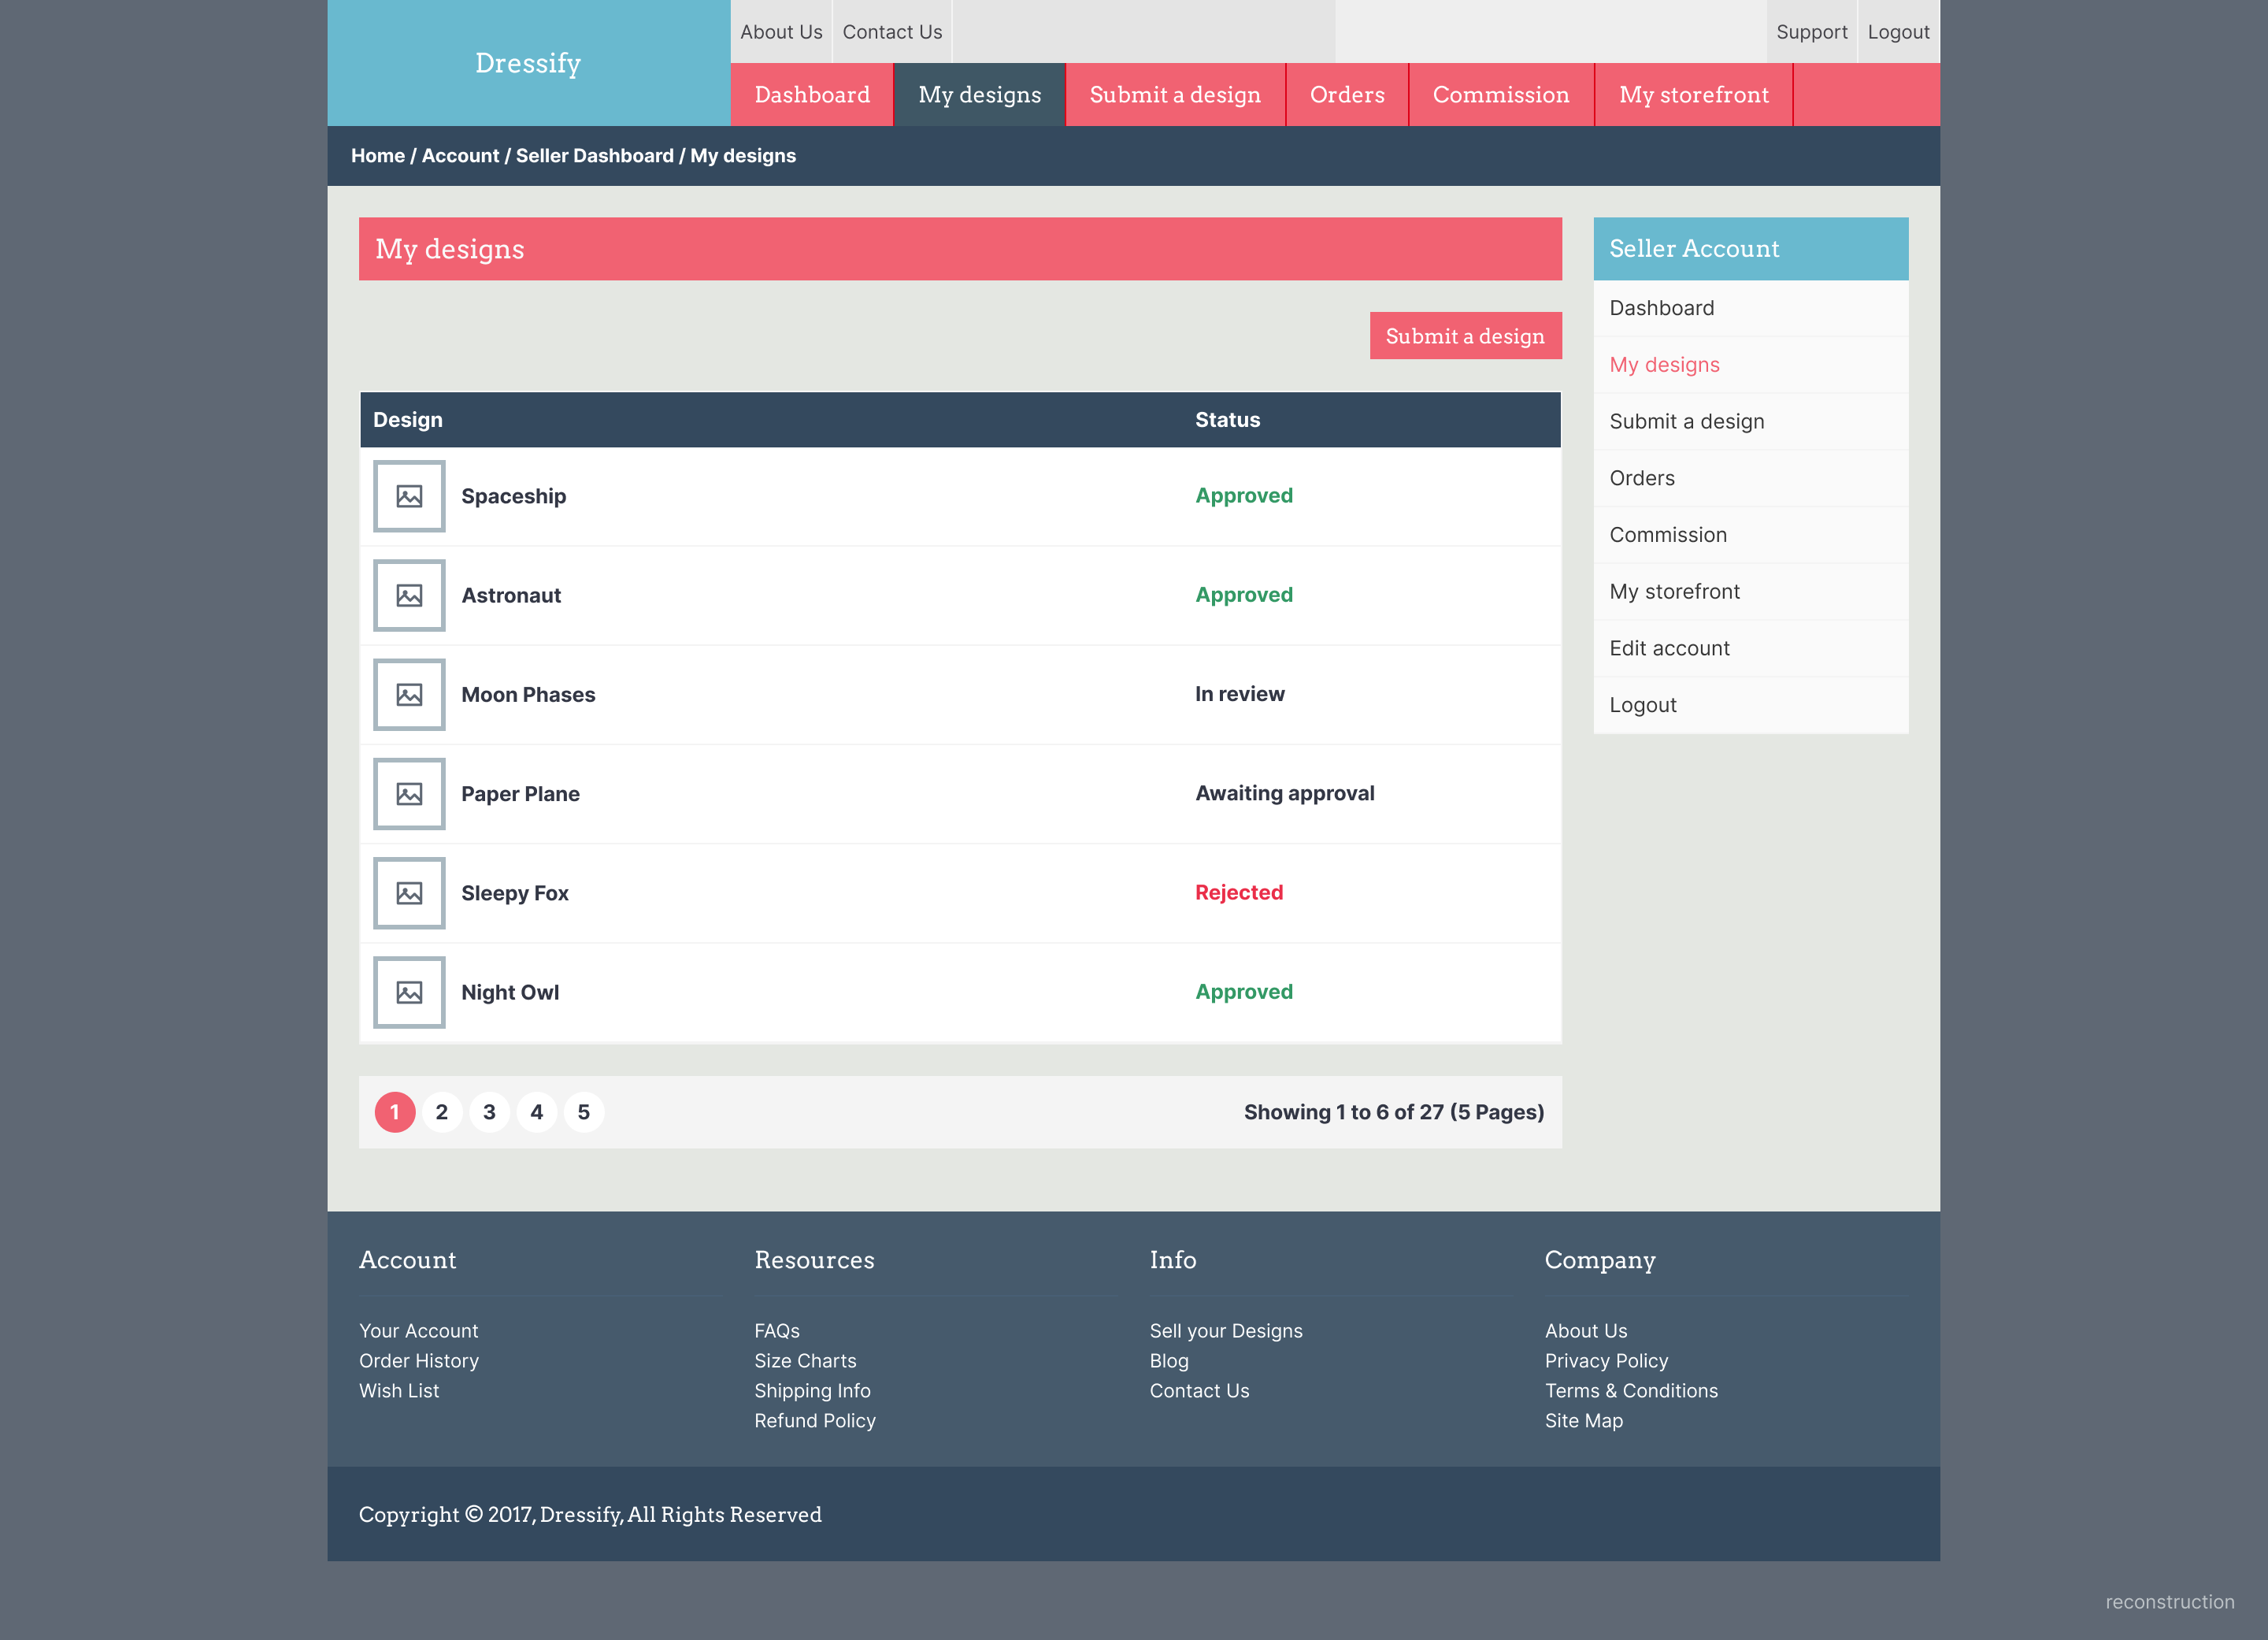The width and height of the screenshot is (2268, 1640).
Task: Open Commission in Seller Account sidebar
Action: click(1750, 535)
